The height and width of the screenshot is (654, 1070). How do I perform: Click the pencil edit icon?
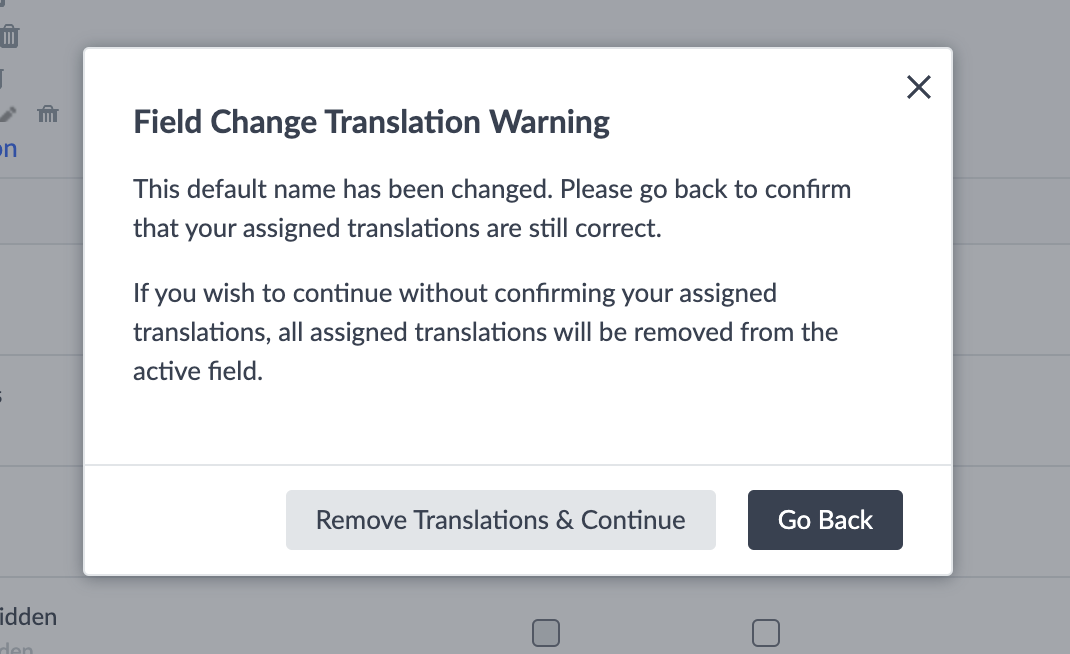click(8, 114)
